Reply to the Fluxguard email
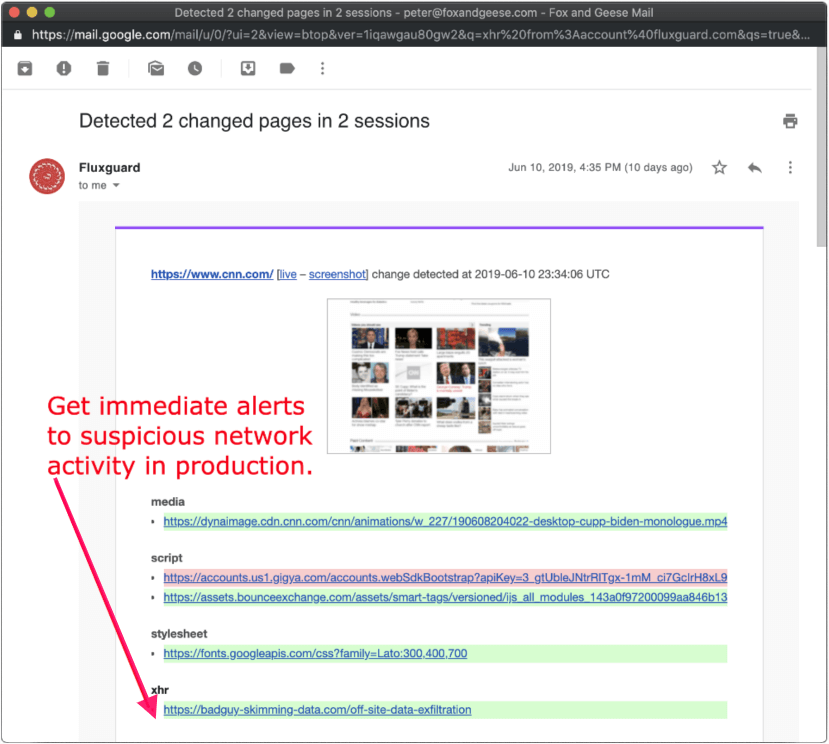829x744 pixels. (x=754, y=168)
